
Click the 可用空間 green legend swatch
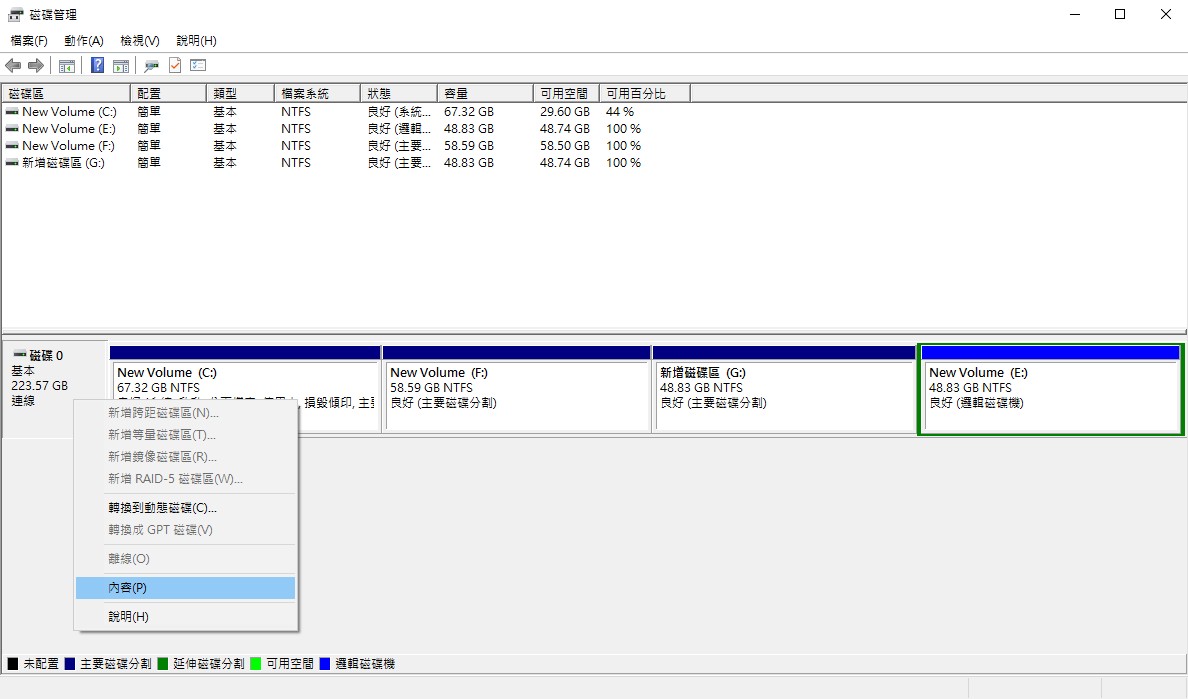point(264,662)
